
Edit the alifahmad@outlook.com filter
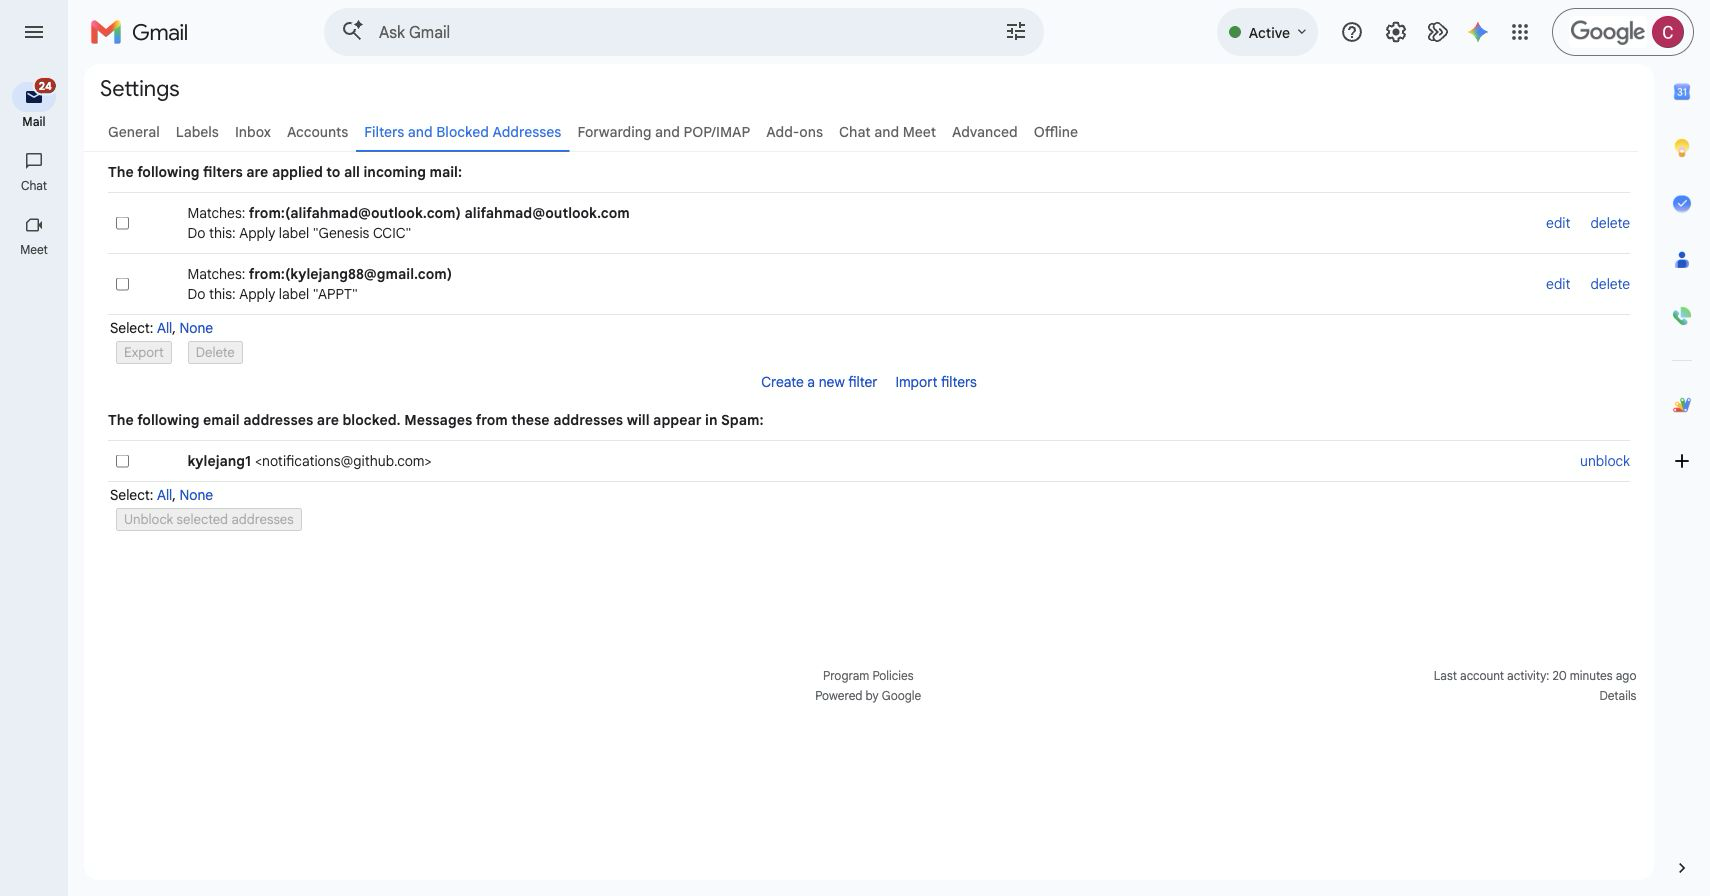click(x=1557, y=223)
